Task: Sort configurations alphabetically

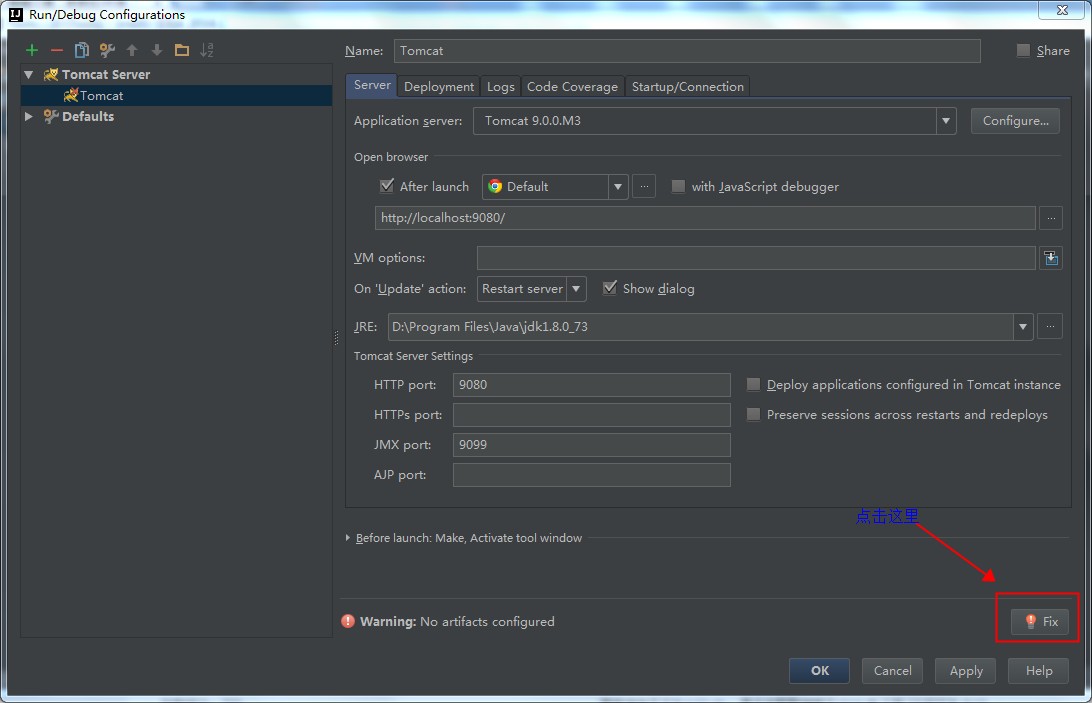Action: (x=207, y=50)
